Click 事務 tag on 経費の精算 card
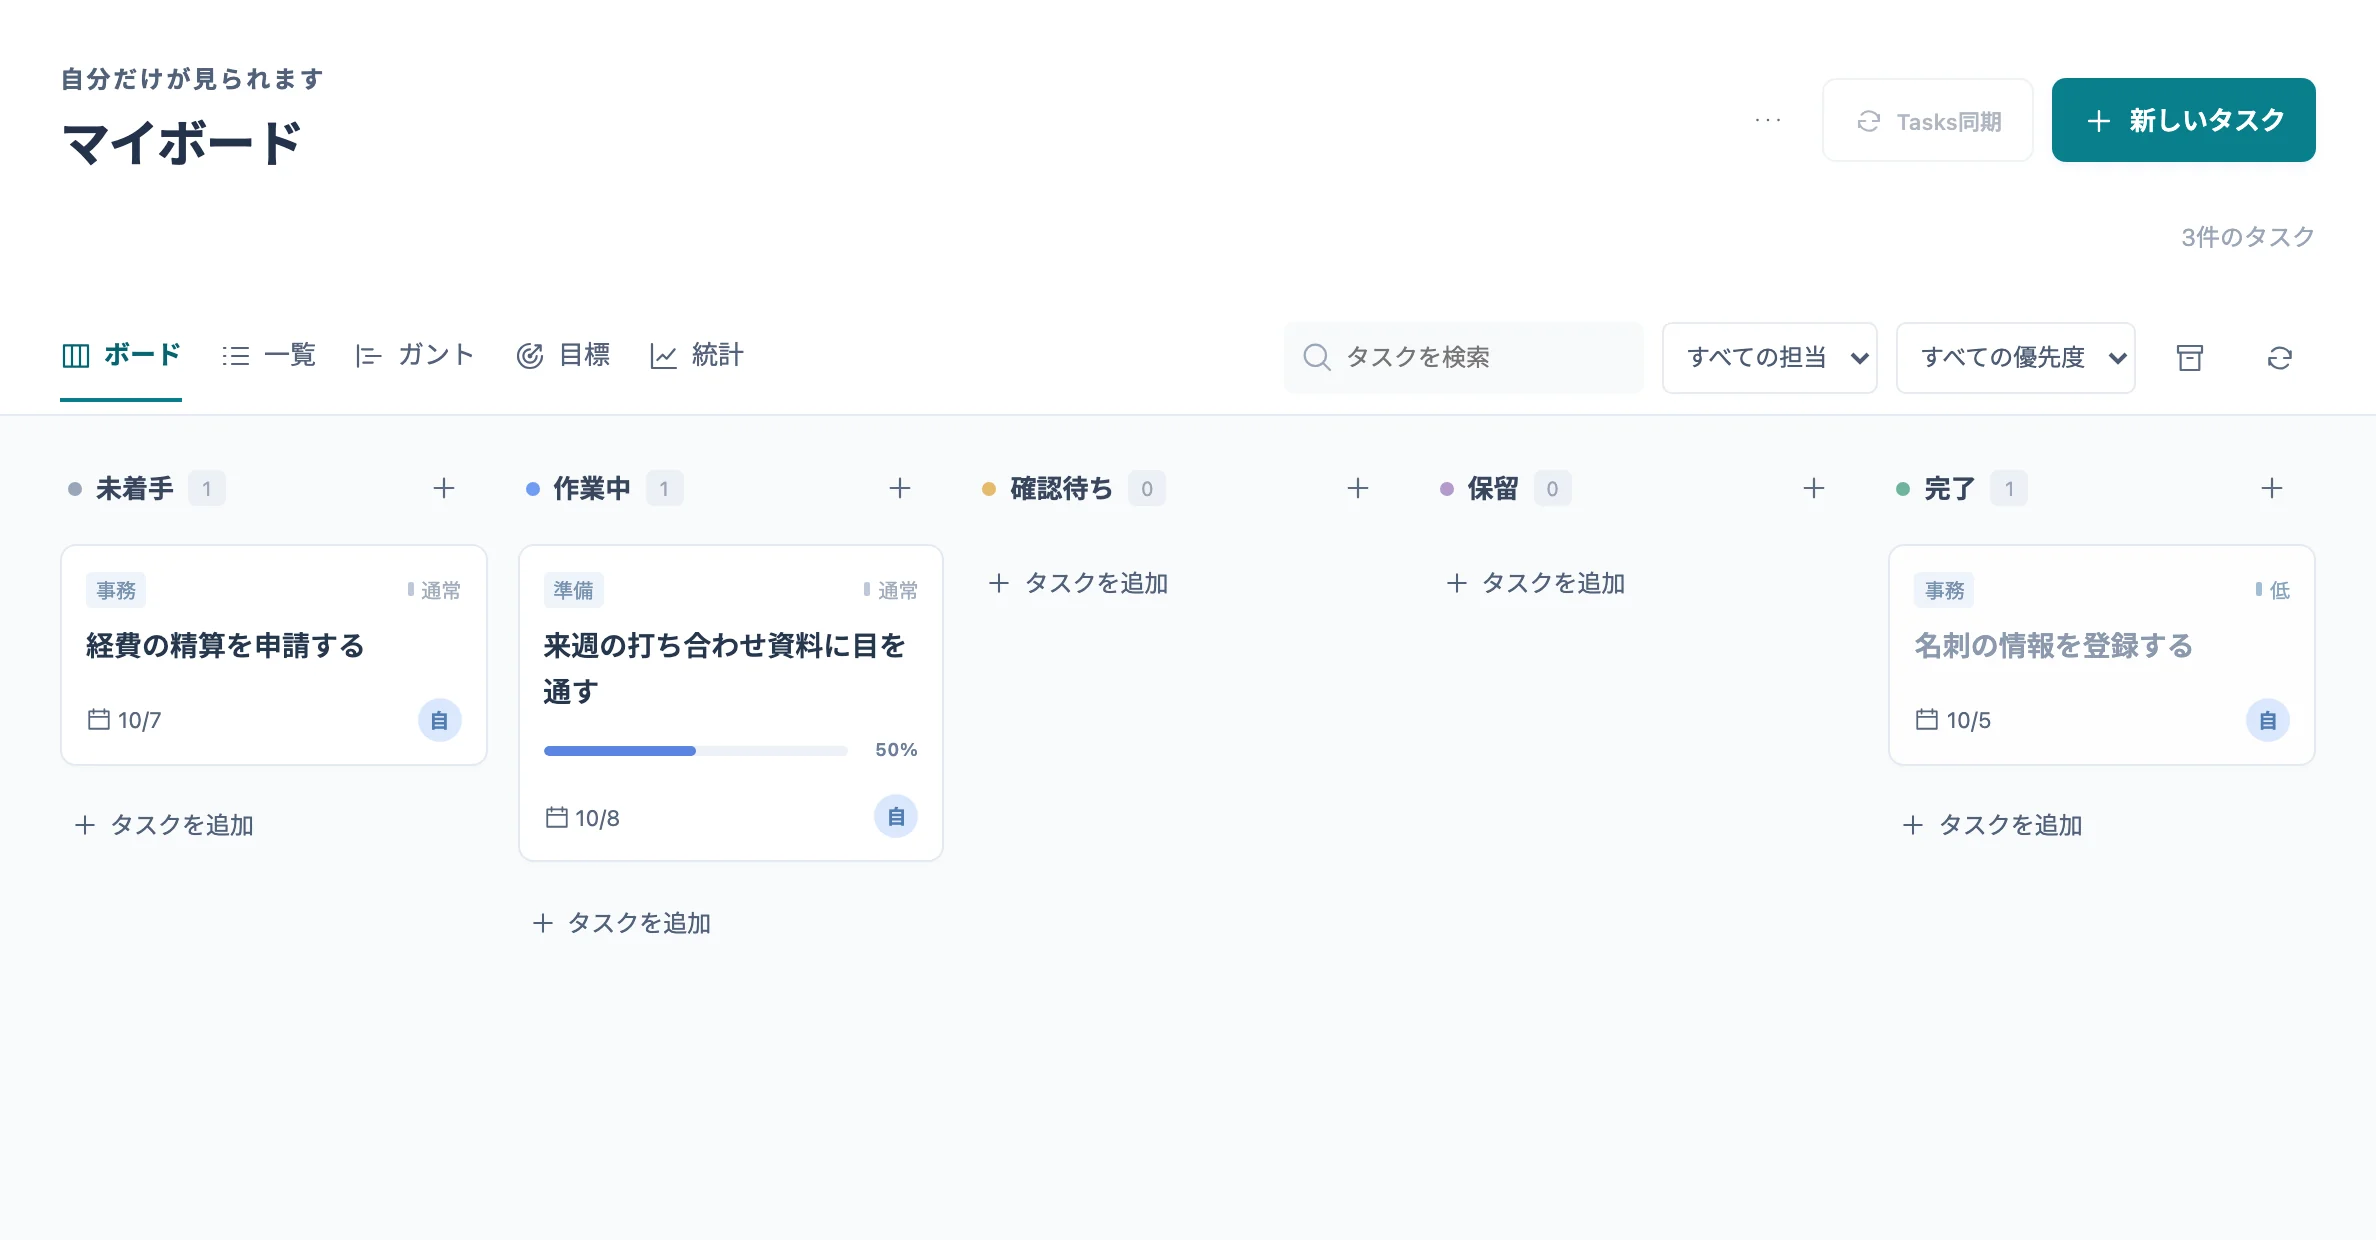2376x1240 pixels. (x=116, y=590)
